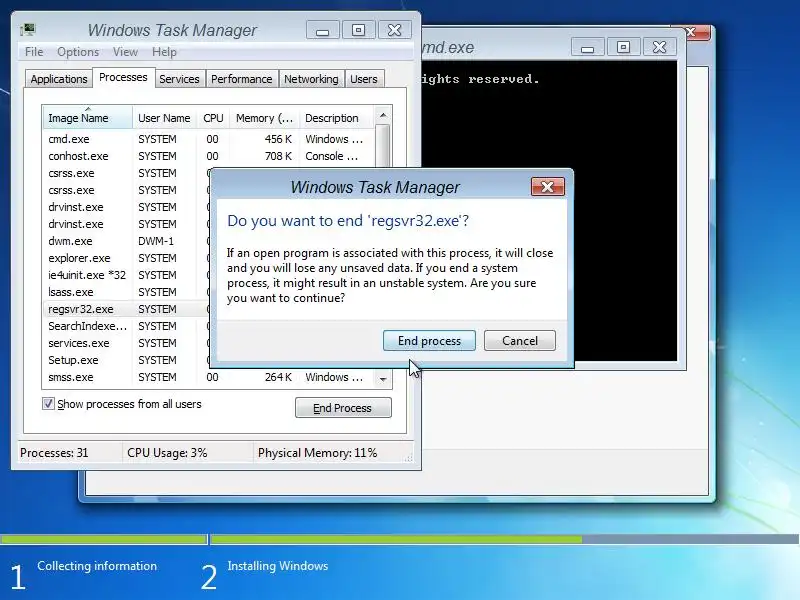This screenshot has height=600, width=800.
Task: Click the Collecting information progress bar
Action: [x=104, y=539]
